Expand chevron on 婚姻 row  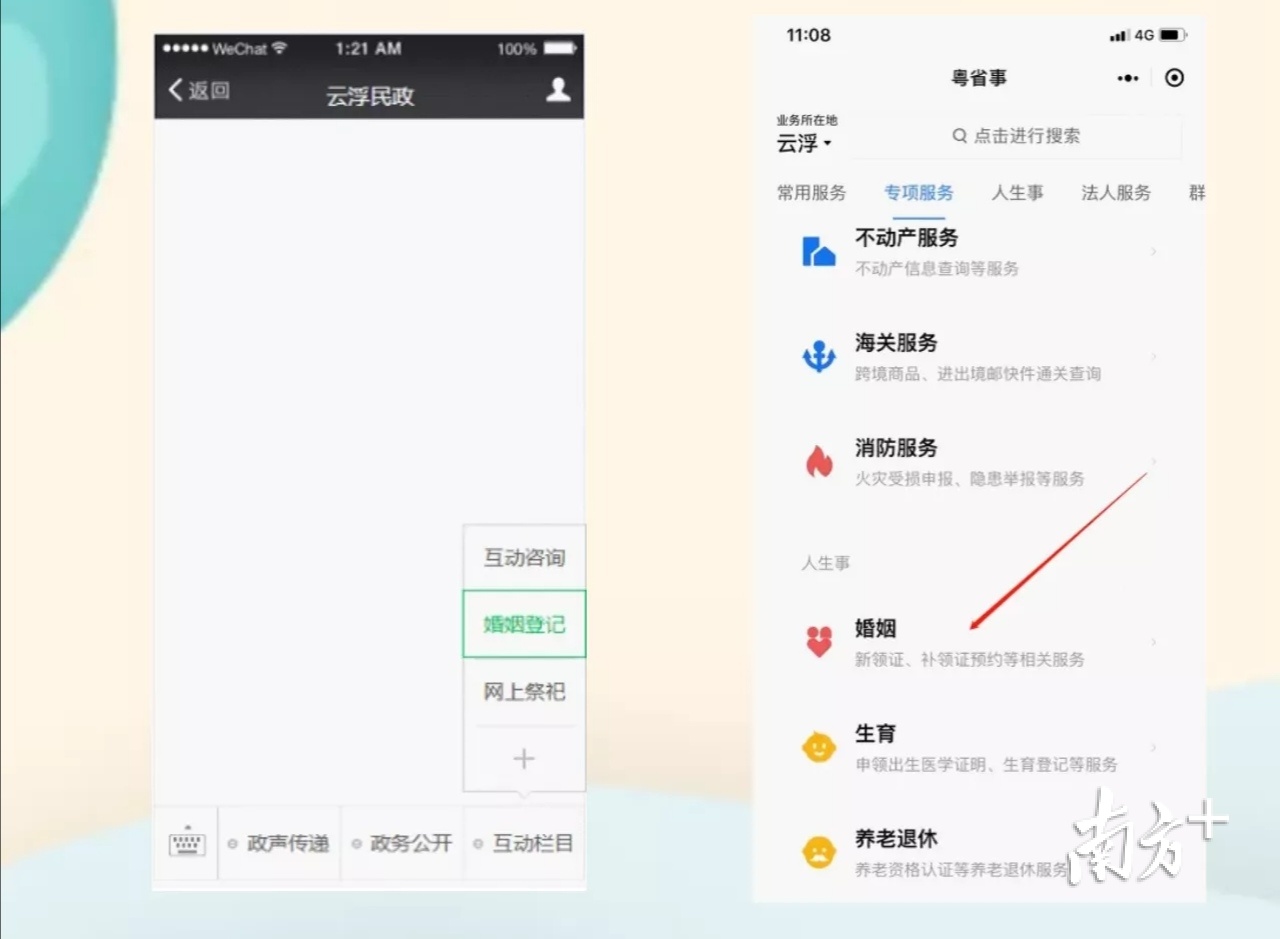(1153, 641)
